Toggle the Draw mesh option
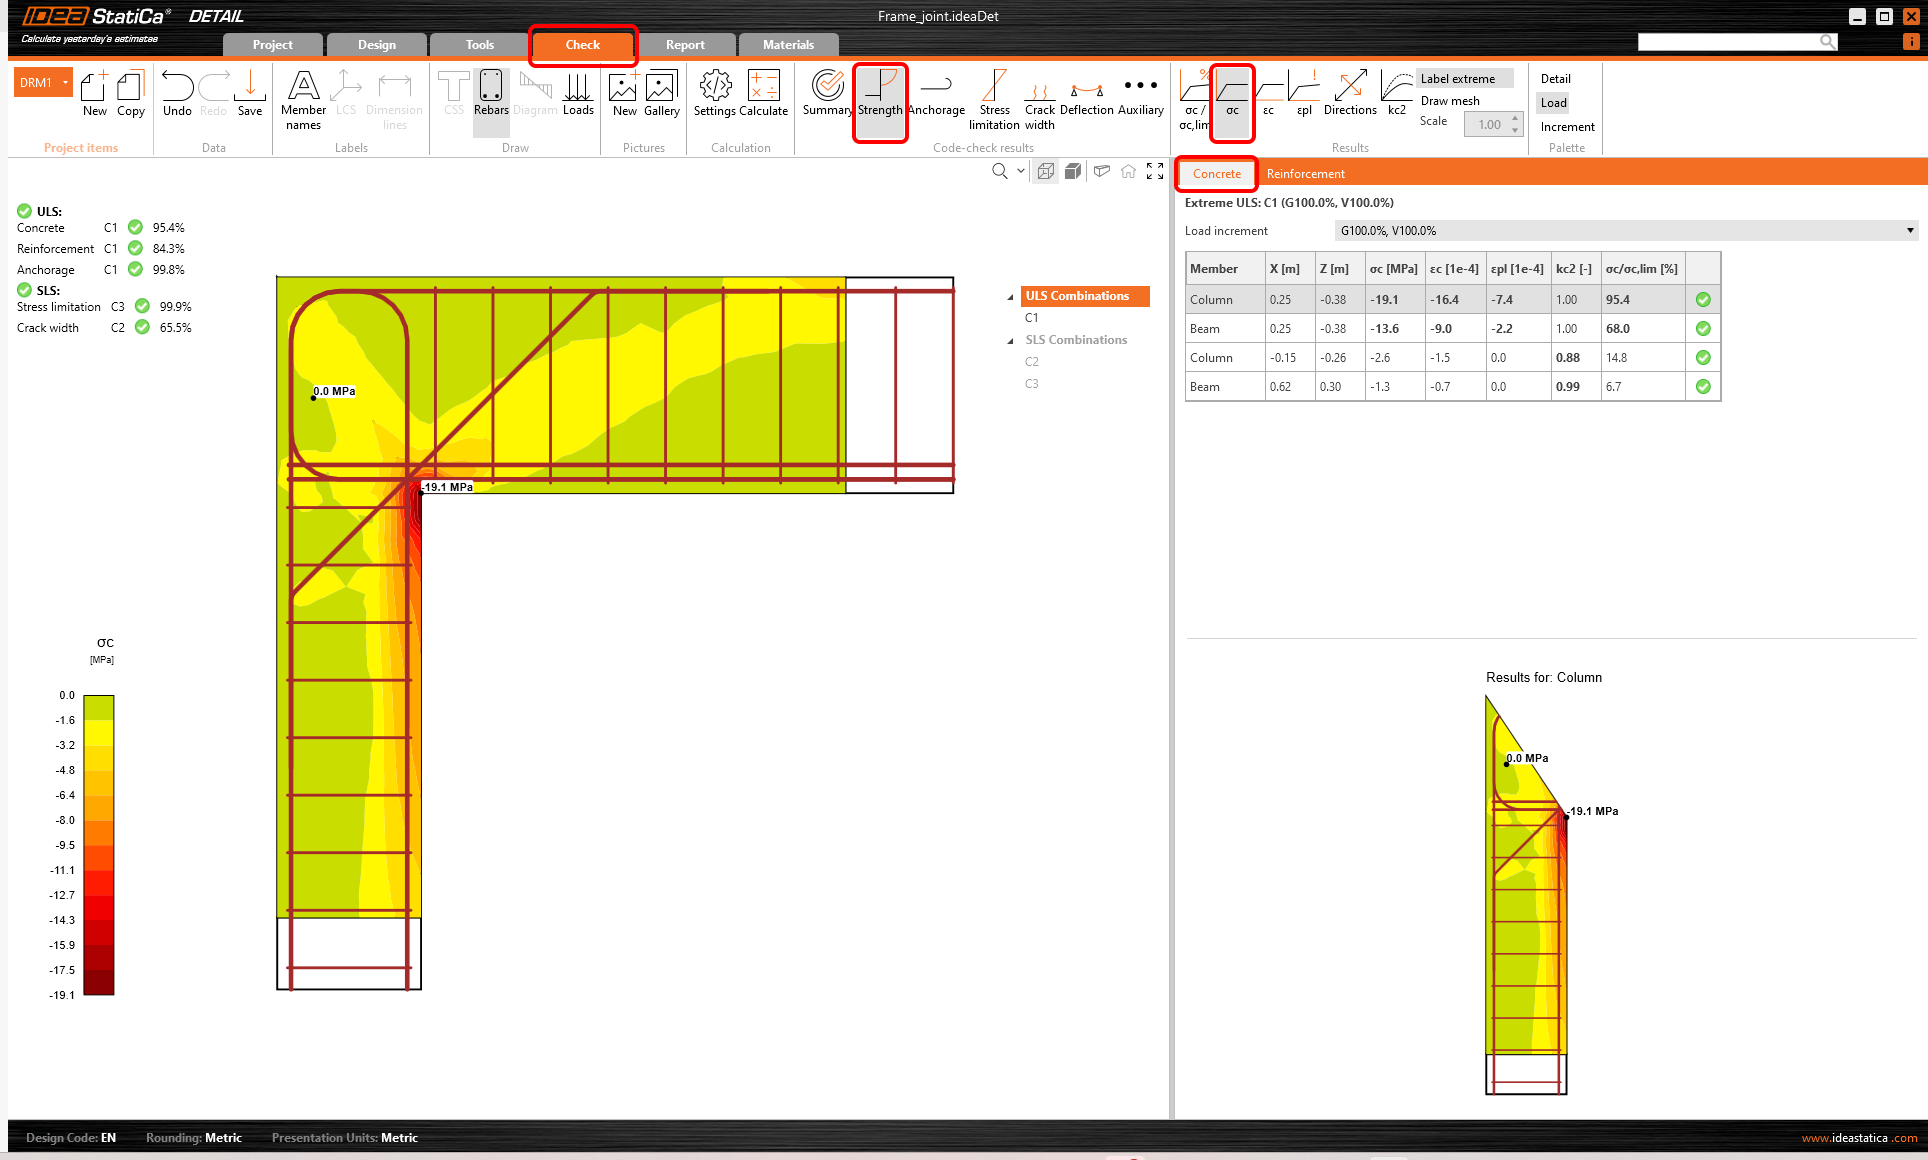This screenshot has height=1160, width=1928. pos(1450,101)
